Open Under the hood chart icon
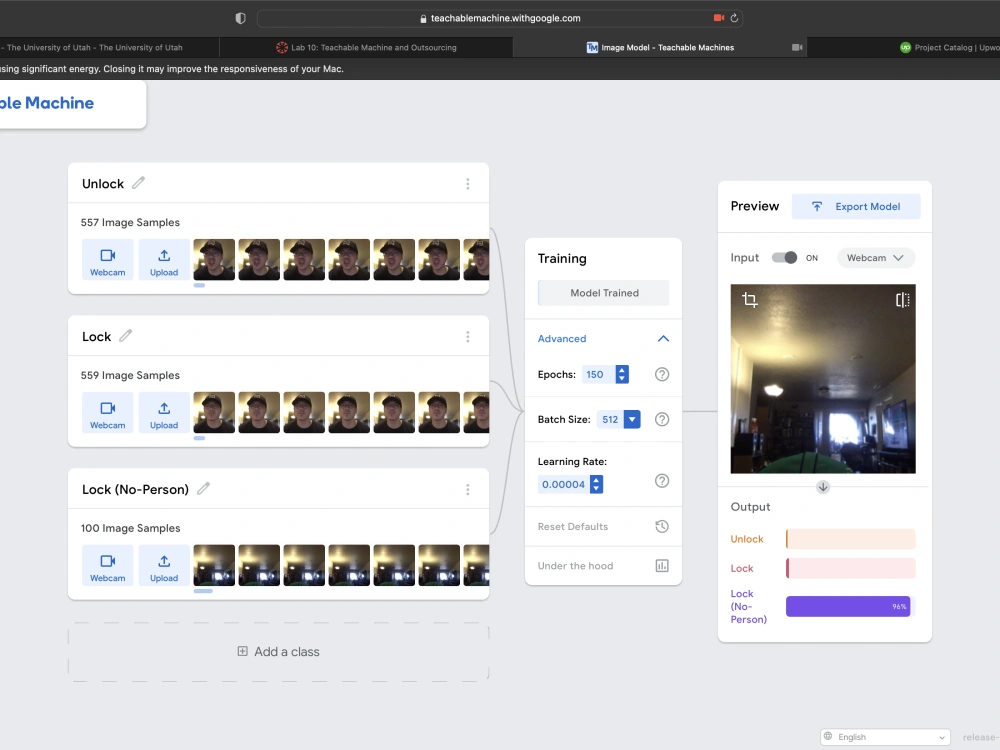Image resolution: width=1000 pixels, height=750 pixels. [x=662, y=566]
